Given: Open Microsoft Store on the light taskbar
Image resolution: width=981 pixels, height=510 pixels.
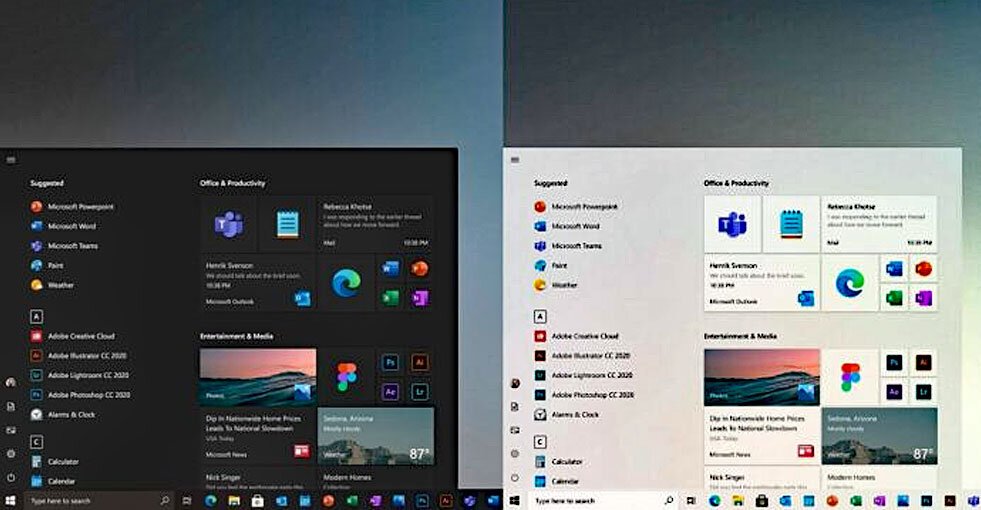Looking at the screenshot, I should (761, 501).
